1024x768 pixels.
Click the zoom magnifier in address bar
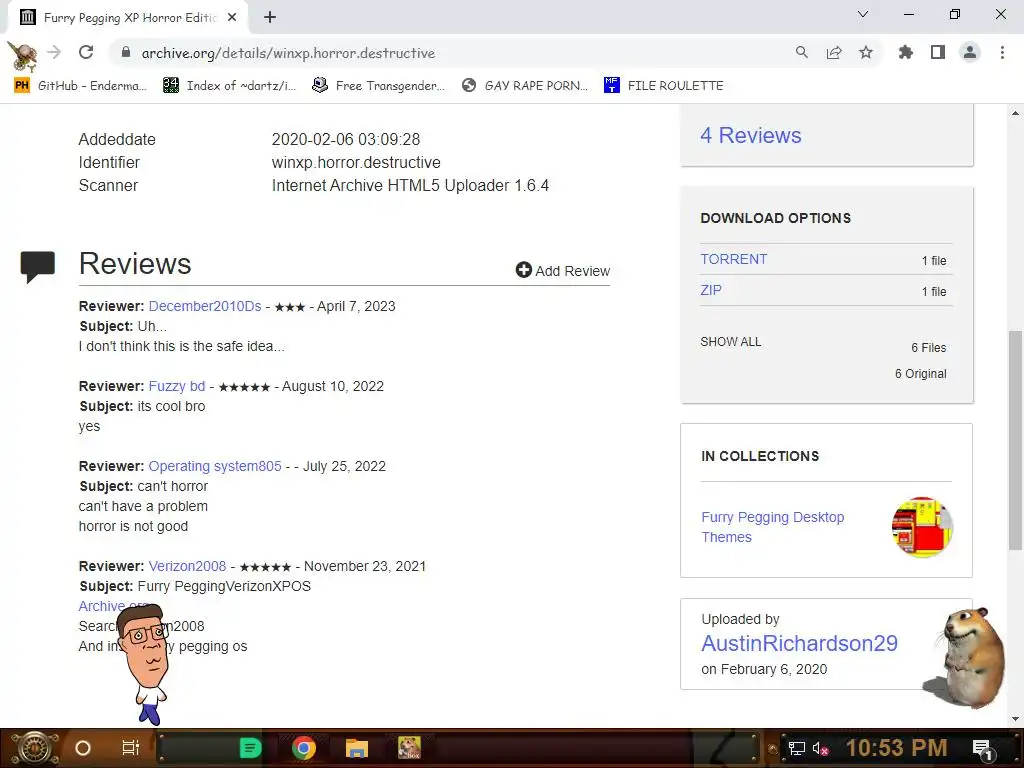[801, 52]
